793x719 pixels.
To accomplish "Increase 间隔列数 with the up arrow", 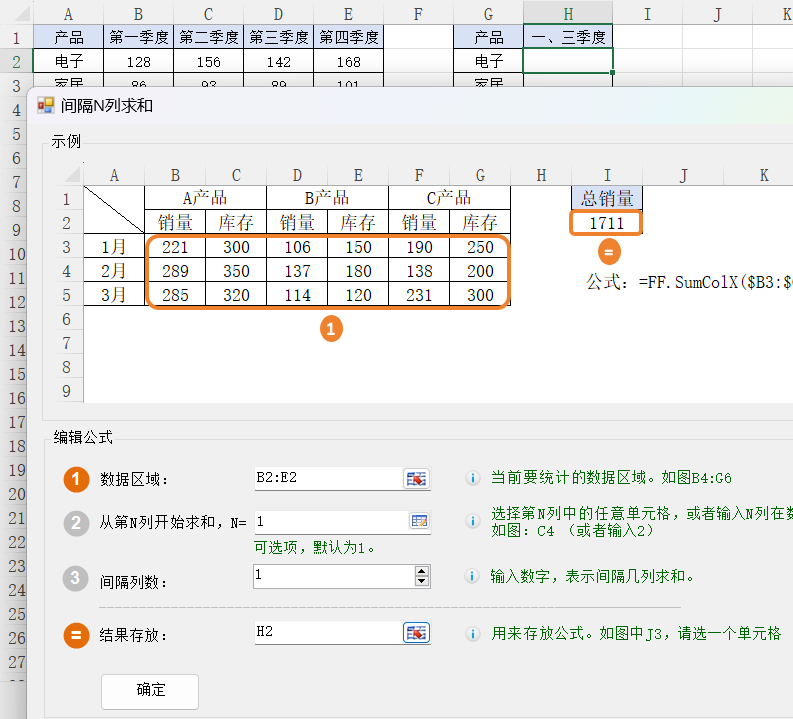I will click(x=421, y=571).
